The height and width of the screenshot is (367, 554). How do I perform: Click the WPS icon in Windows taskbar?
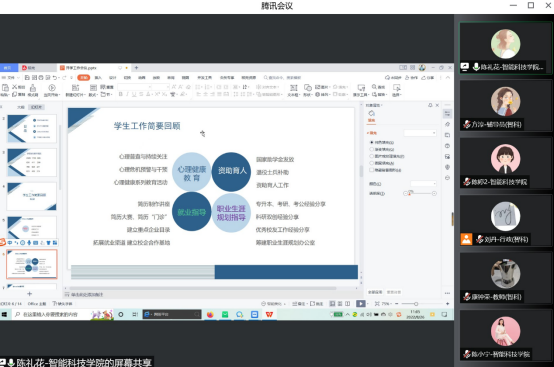pyautogui.click(x=269, y=314)
